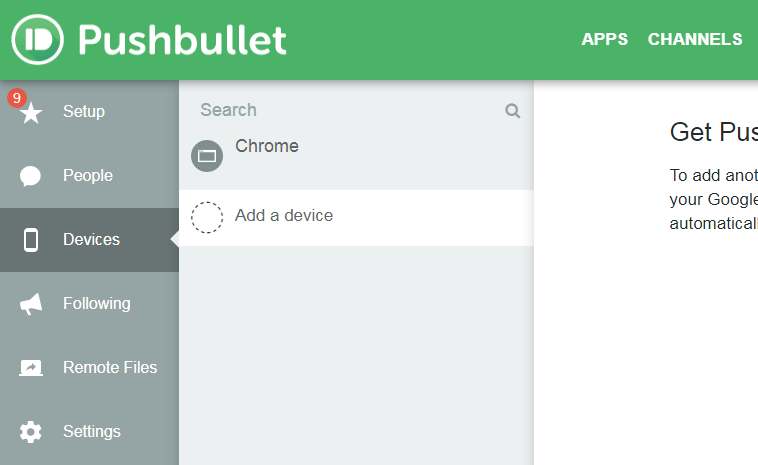This screenshot has width=758, height=465.
Task: Select the Chrome device entry
Action: 267,146
